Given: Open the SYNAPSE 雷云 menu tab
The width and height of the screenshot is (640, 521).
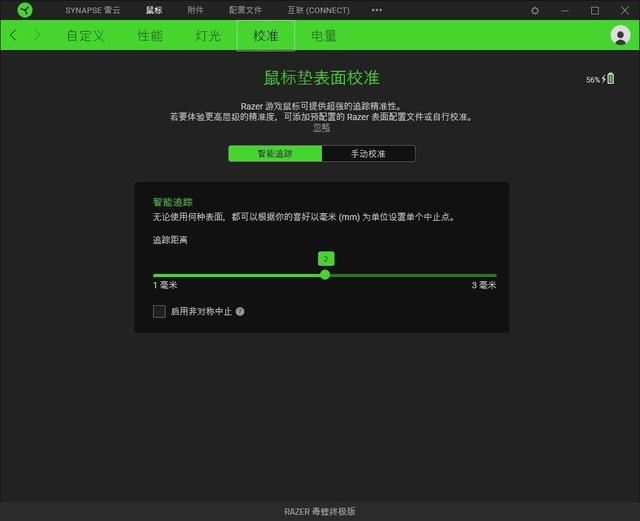Looking at the screenshot, I should (x=93, y=10).
